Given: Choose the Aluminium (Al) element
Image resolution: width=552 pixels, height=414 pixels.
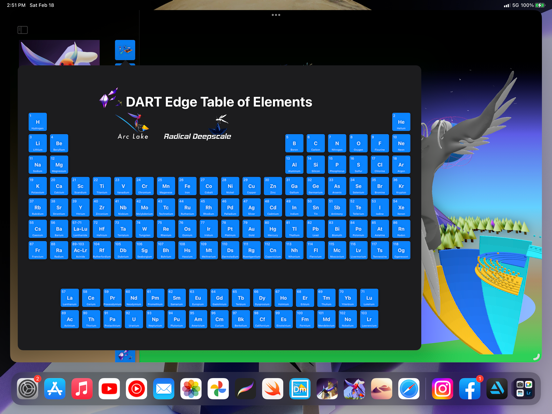Looking at the screenshot, I should tap(294, 165).
